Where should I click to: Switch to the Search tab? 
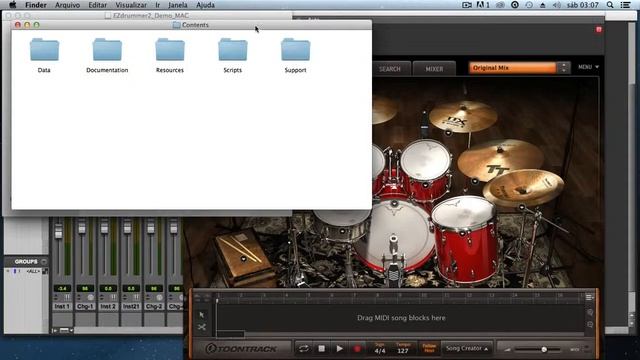[390, 69]
